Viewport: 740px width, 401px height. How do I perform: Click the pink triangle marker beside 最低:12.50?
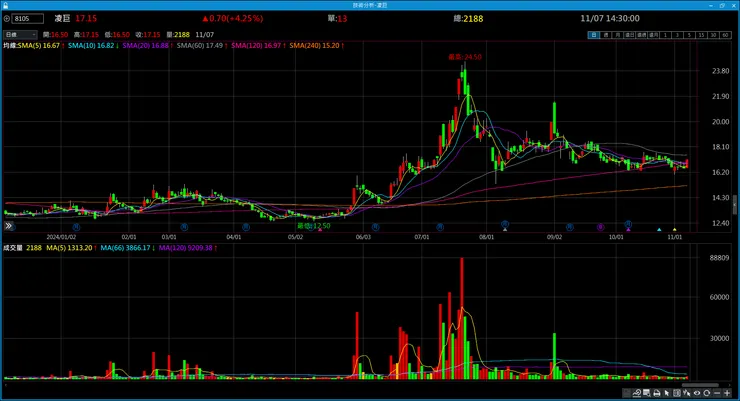[x=320, y=230]
